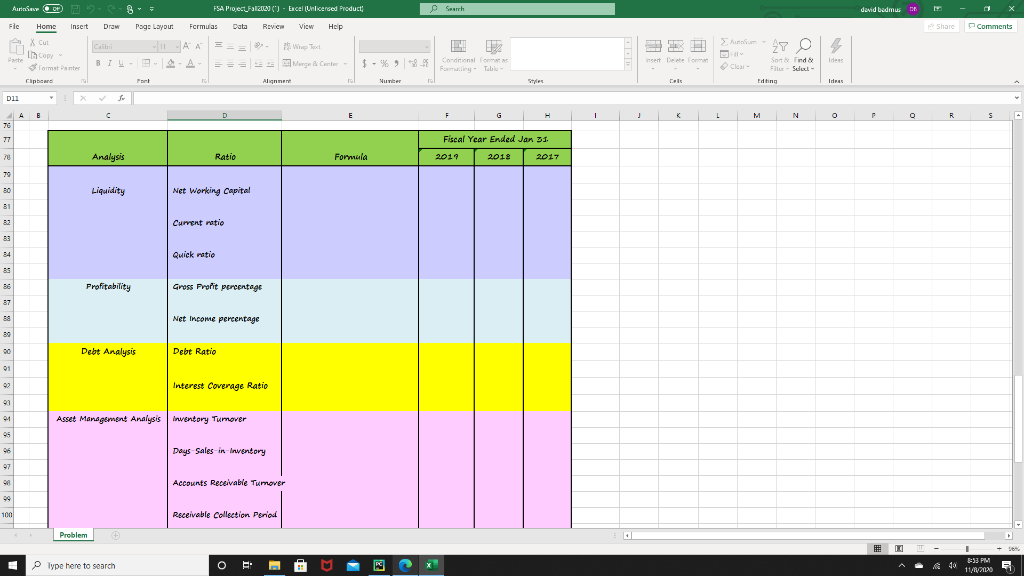Image resolution: width=1024 pixels, height=576 pixels.
Task: Open the Font Color dropdown arrow
Action: point(199,63)
